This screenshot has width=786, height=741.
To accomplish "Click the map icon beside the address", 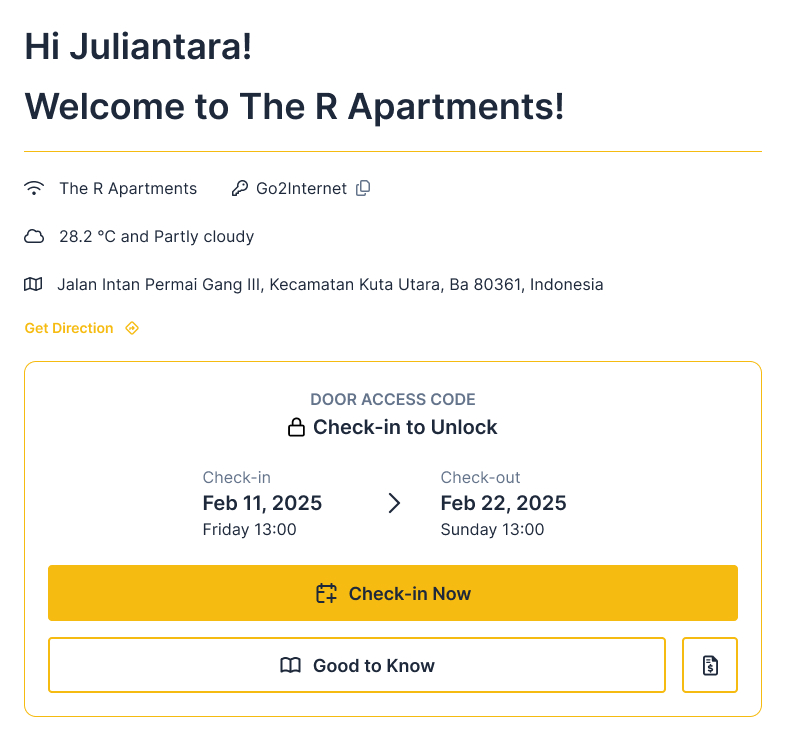I will tap(34, 285).
